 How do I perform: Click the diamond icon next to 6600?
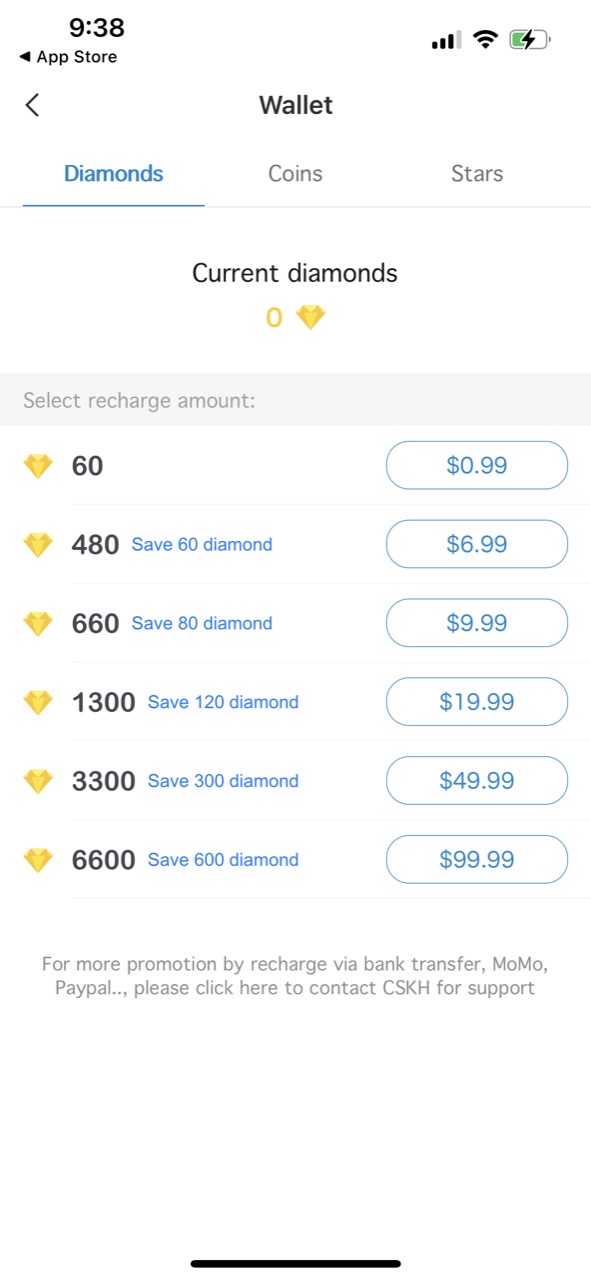point(38,860)
